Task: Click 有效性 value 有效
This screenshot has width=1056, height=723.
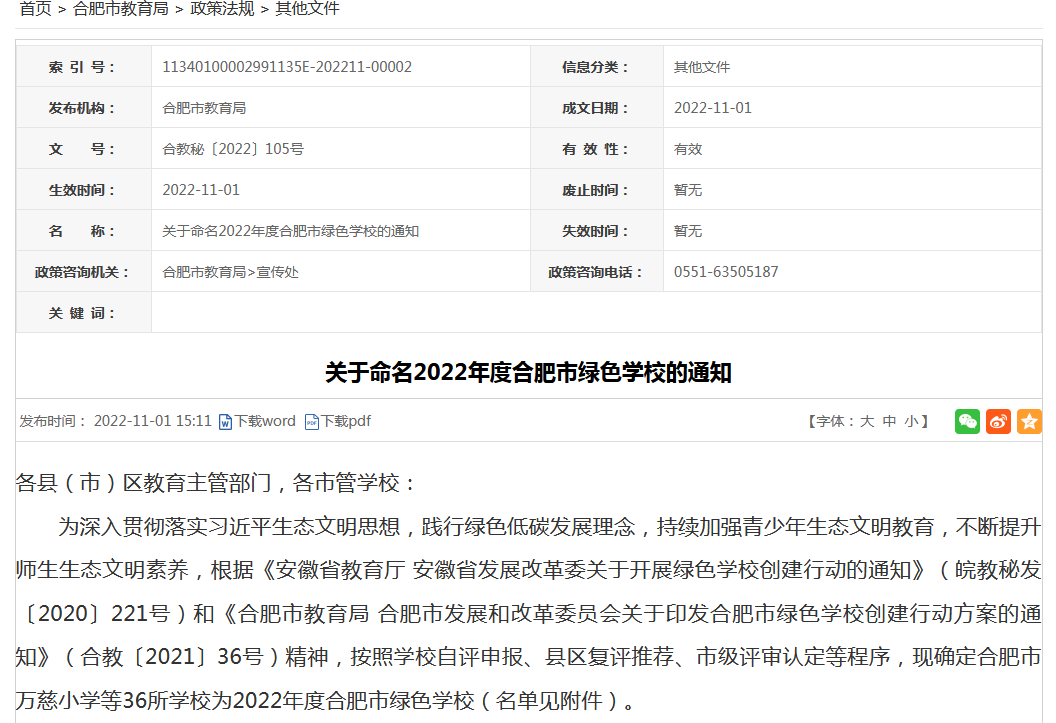Action: point(688,149)
